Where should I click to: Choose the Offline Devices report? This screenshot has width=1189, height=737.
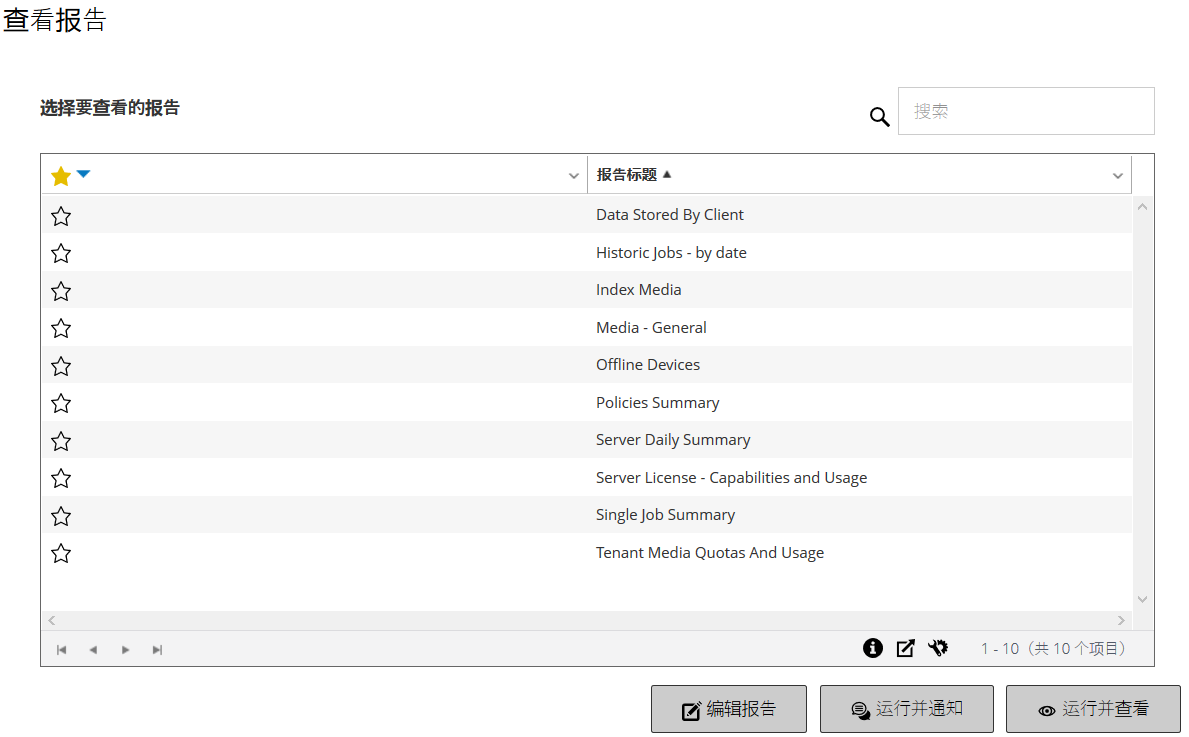point(648,365)
